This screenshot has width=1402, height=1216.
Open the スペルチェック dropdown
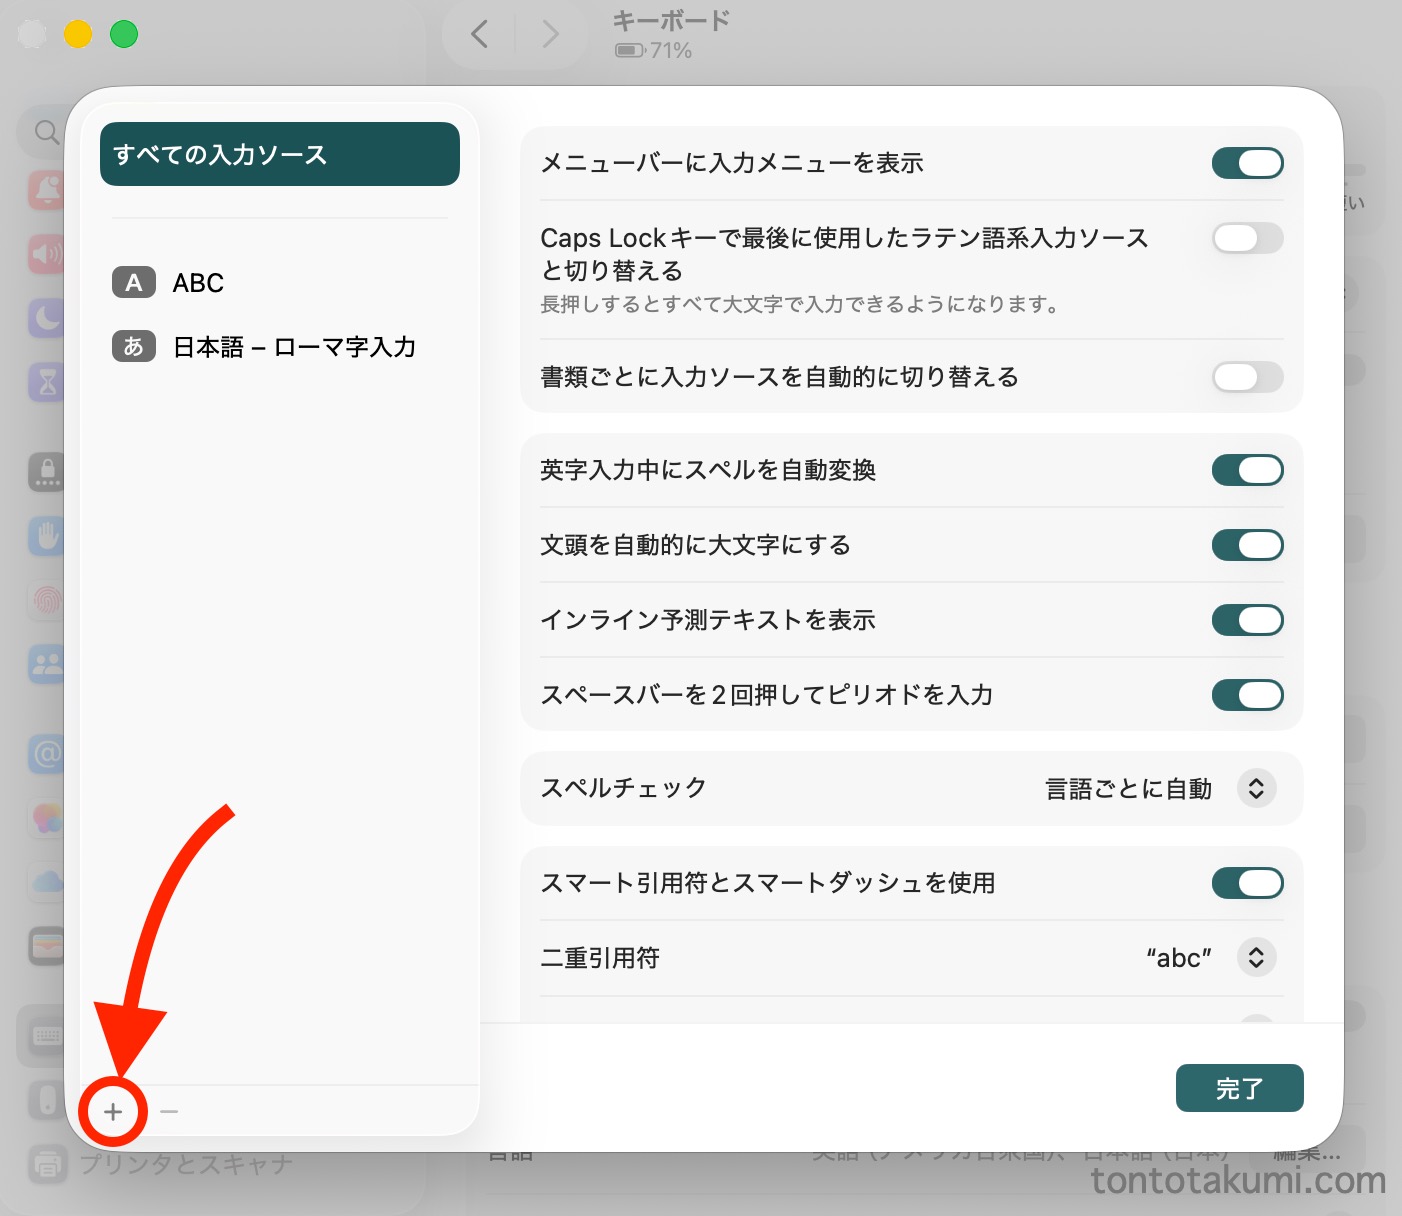click(x=1256, y=789)
